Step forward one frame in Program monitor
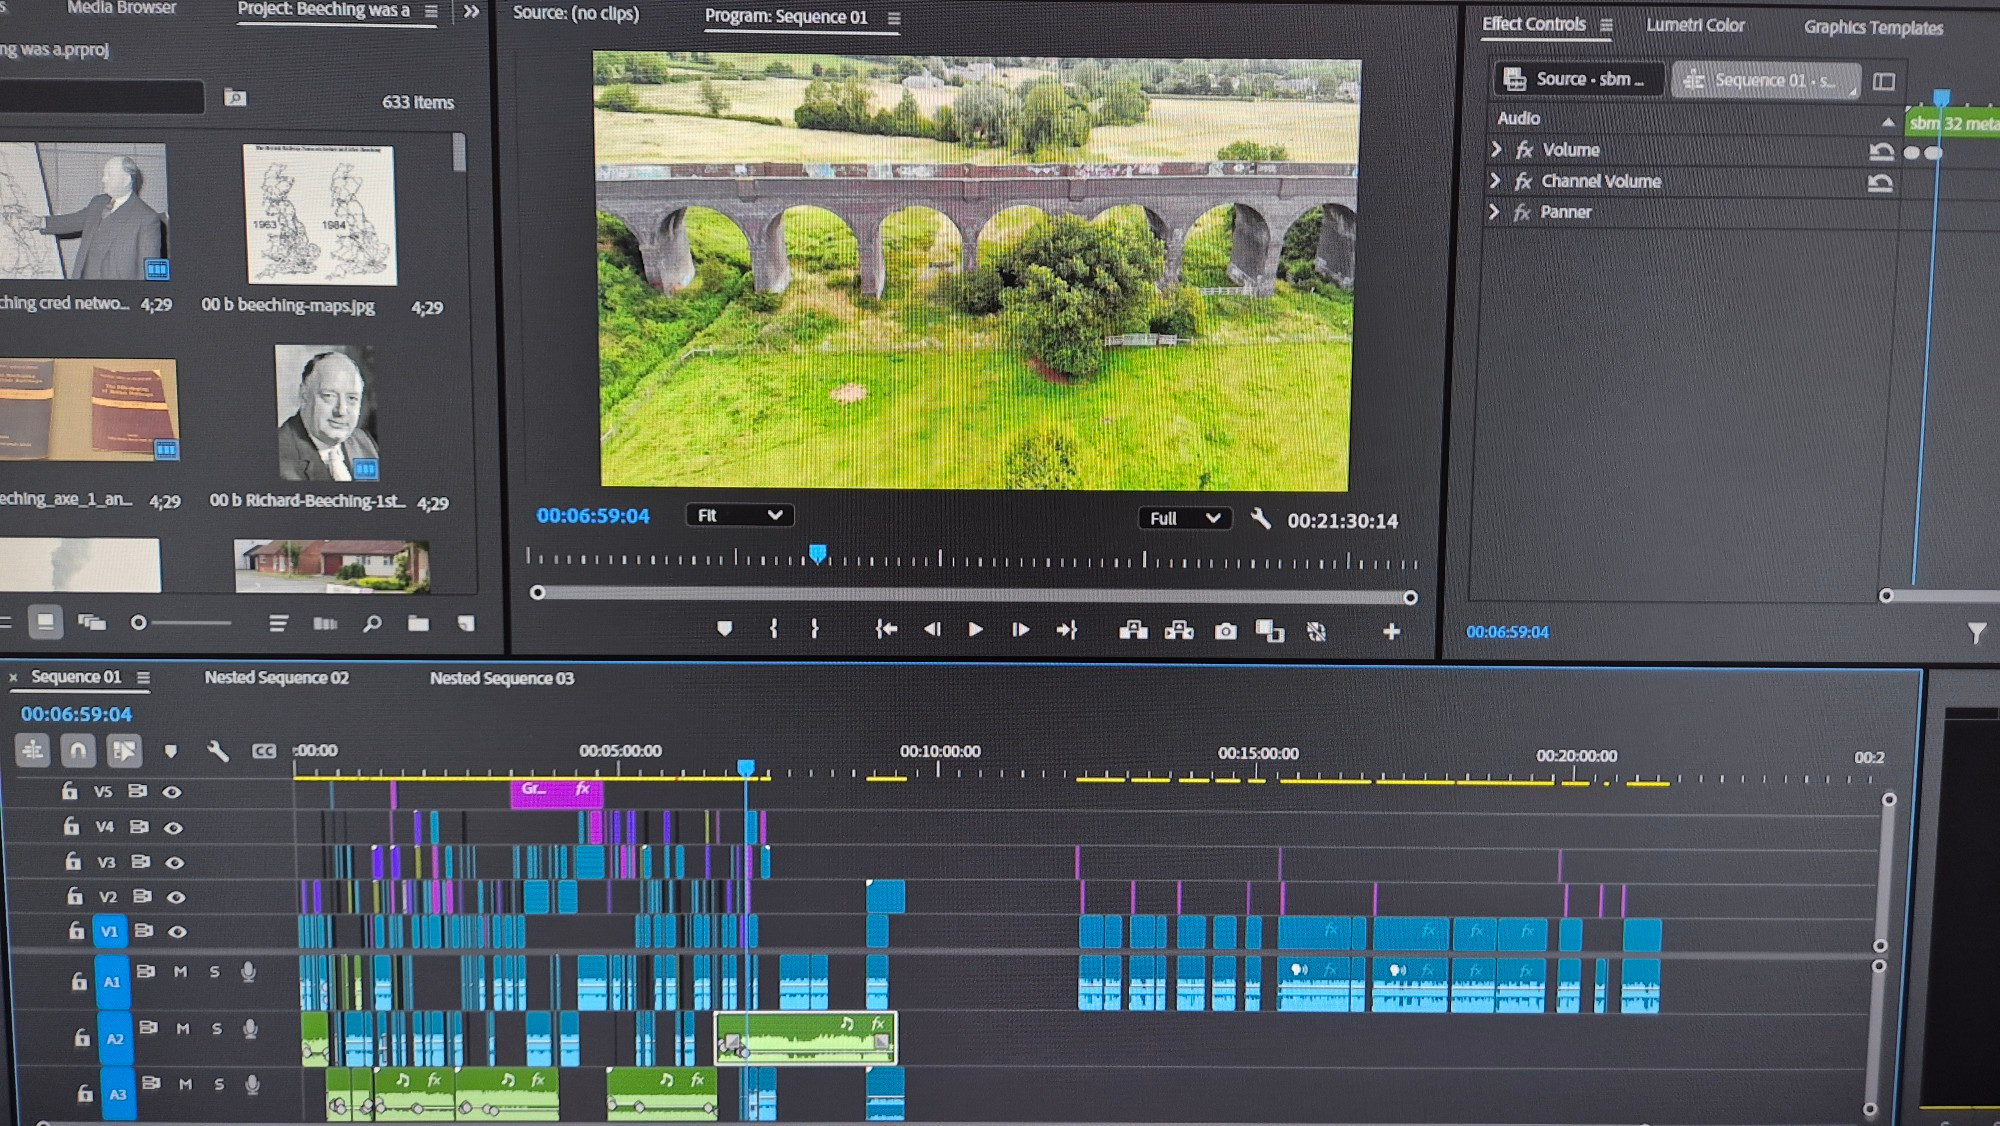The height and width of the screenshot is (1126, 2000). click(x=1020, y=629)
